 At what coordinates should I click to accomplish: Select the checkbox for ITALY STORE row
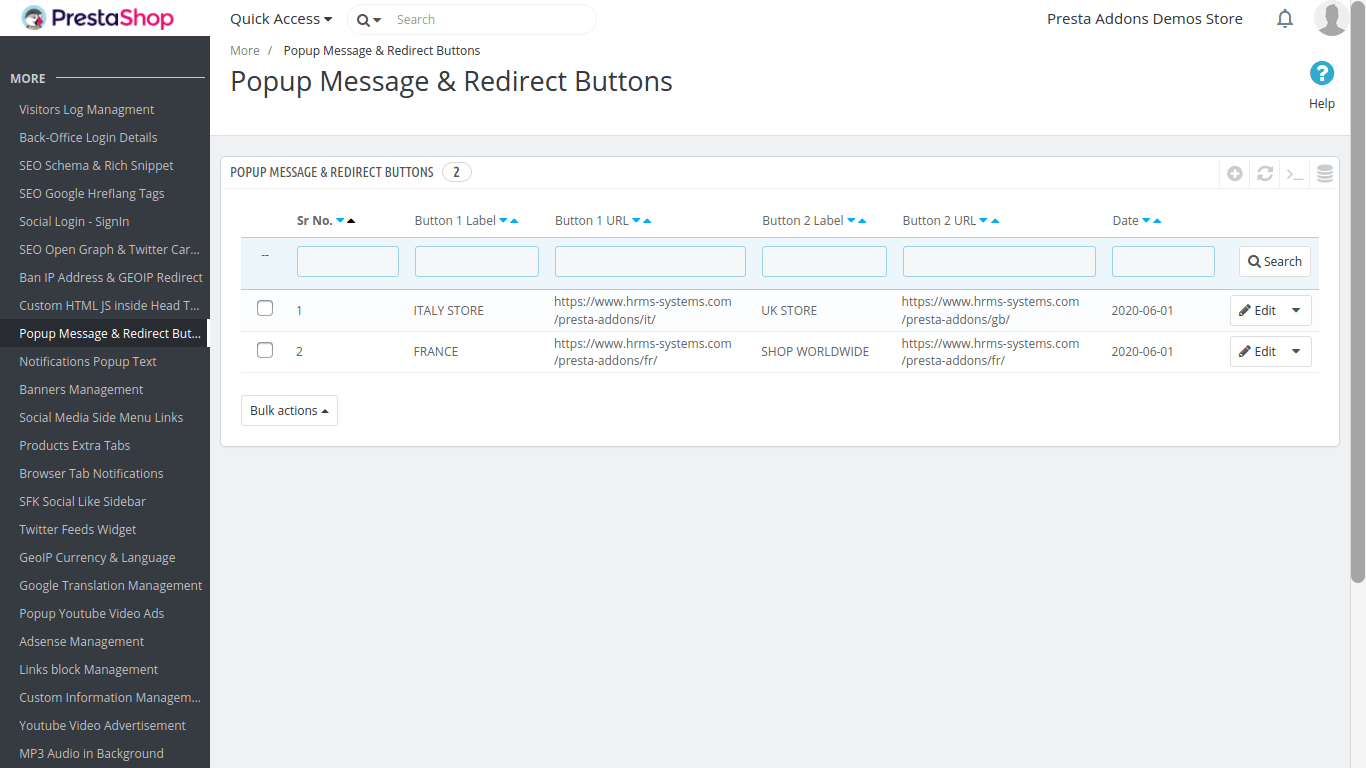265,309
